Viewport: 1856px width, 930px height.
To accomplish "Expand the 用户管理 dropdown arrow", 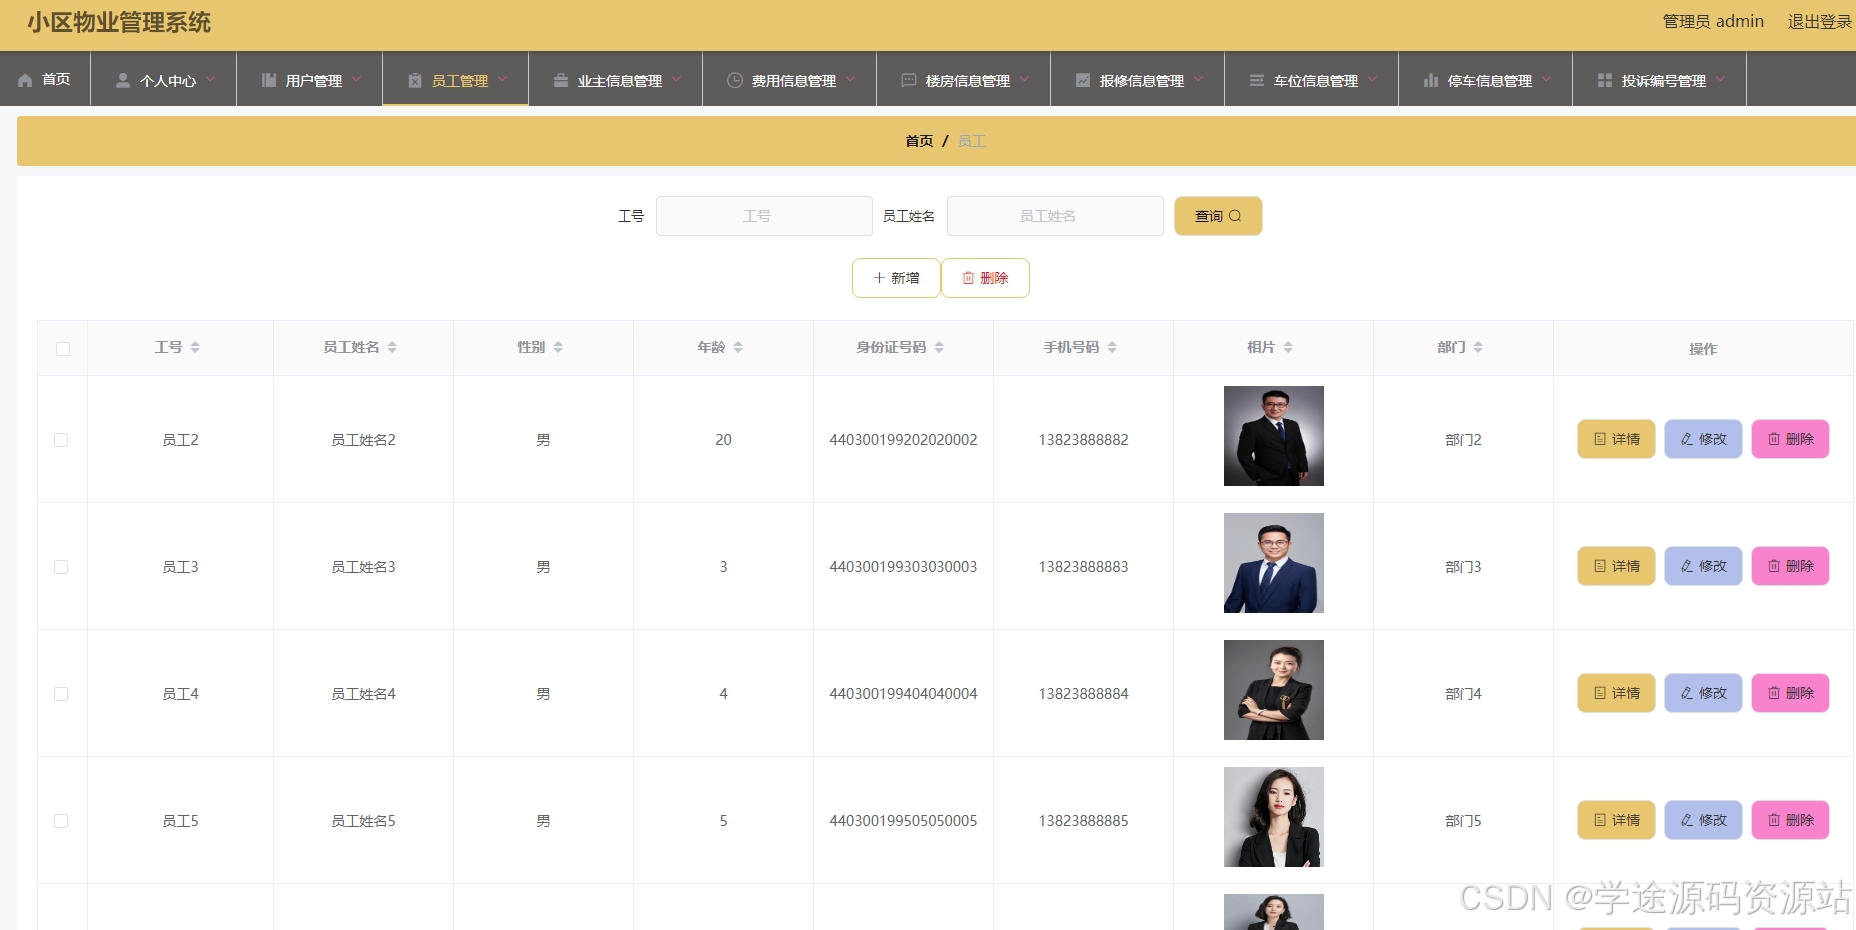I will 356,79.
